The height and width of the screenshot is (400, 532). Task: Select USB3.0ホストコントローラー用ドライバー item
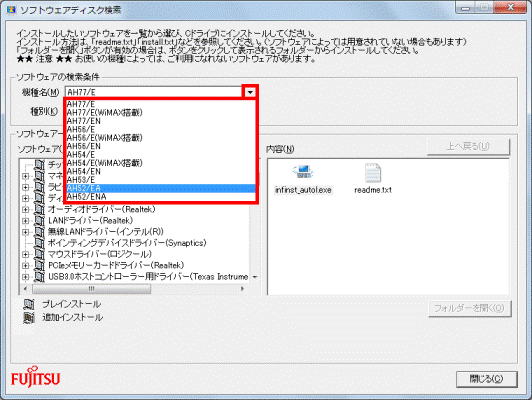(148, 277)
